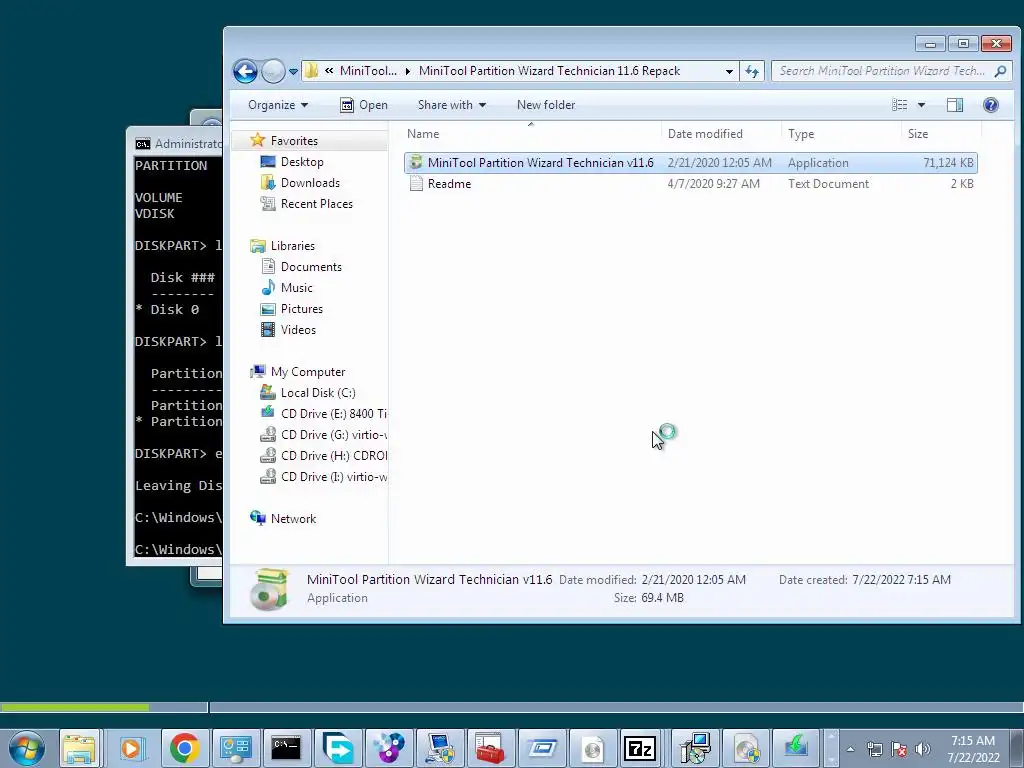Open the Organize menu
This screenshot has width=1024, height=768.
(278, 105)
